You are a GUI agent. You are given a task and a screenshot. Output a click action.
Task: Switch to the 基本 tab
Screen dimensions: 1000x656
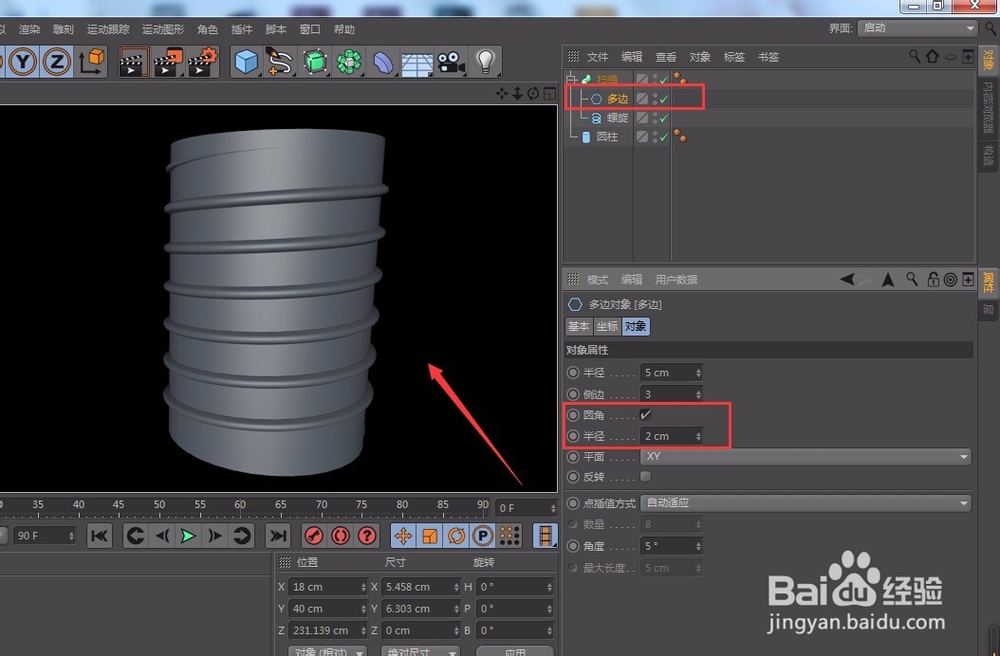coord(579,326)
